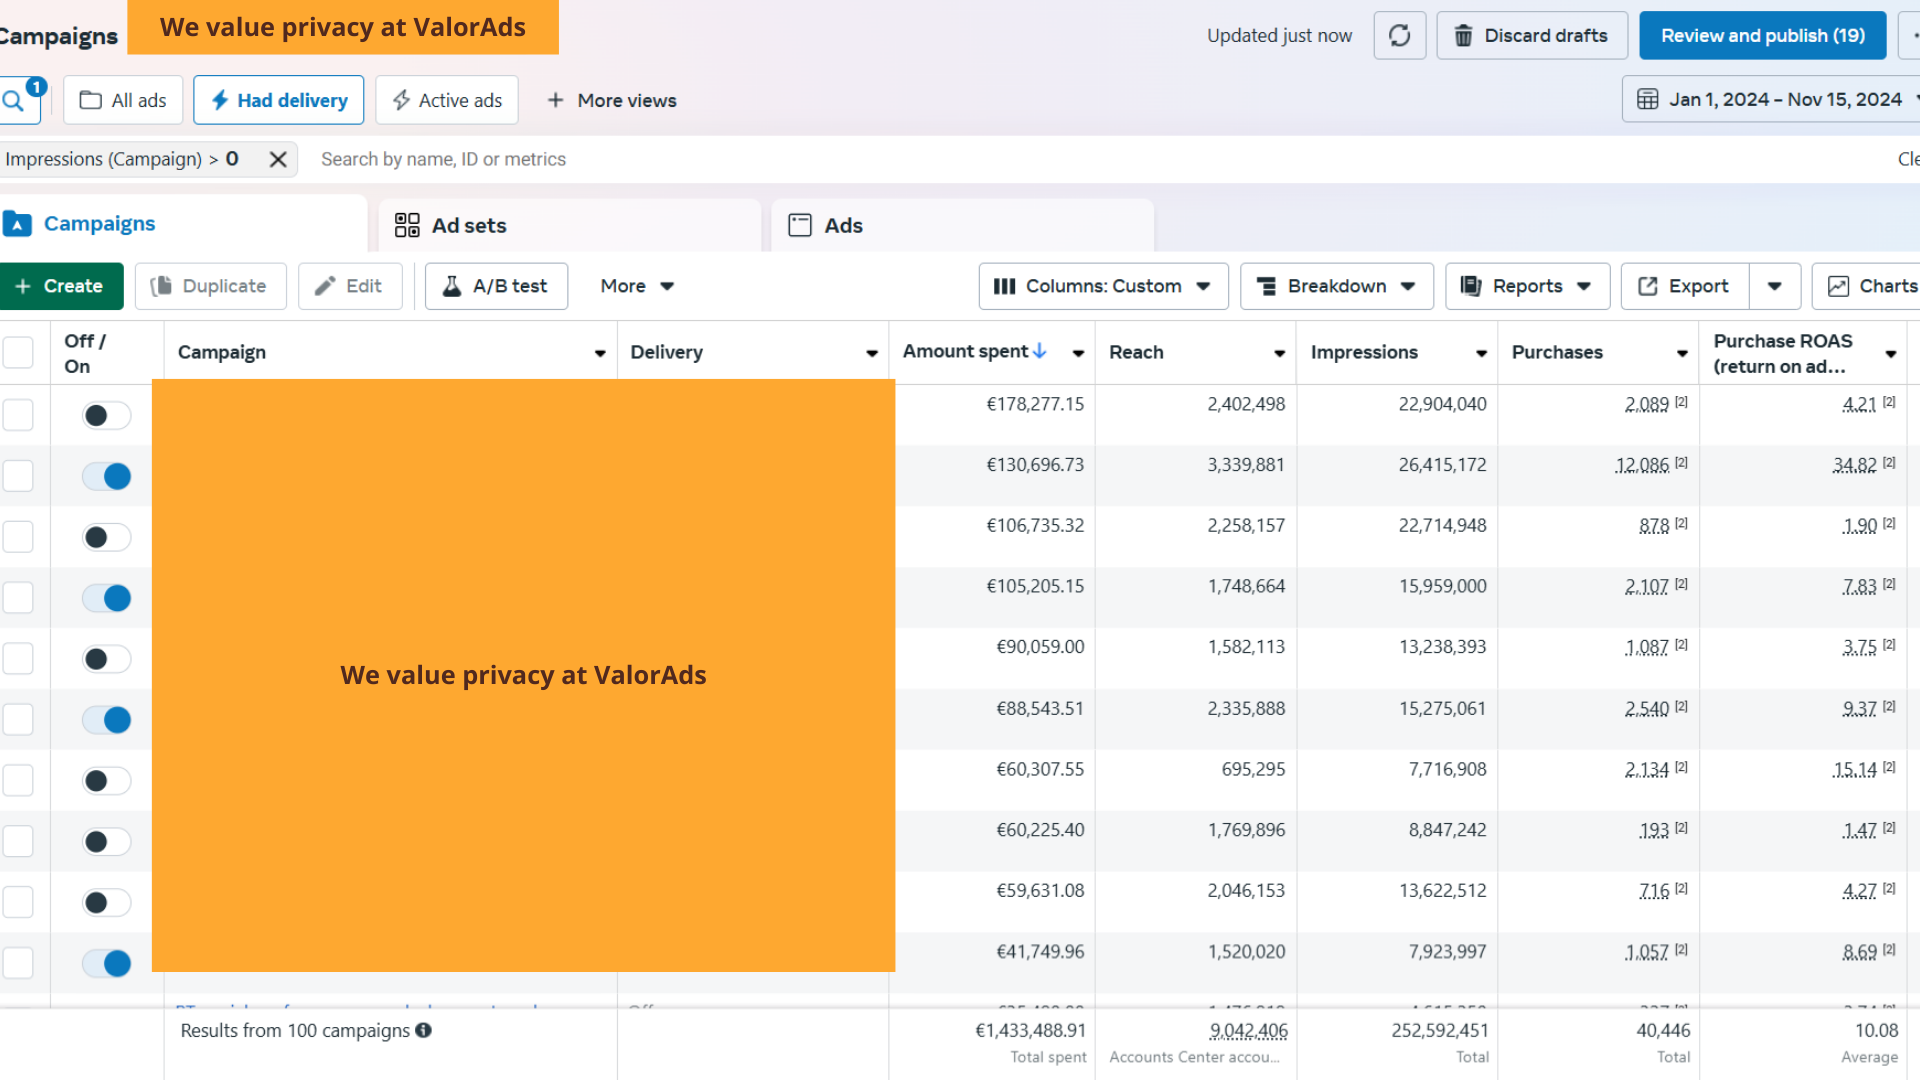Toggle campaign switch in €41,749.96 row
The width and height of the screenshot is (1920, 1080).
point(107,963)
